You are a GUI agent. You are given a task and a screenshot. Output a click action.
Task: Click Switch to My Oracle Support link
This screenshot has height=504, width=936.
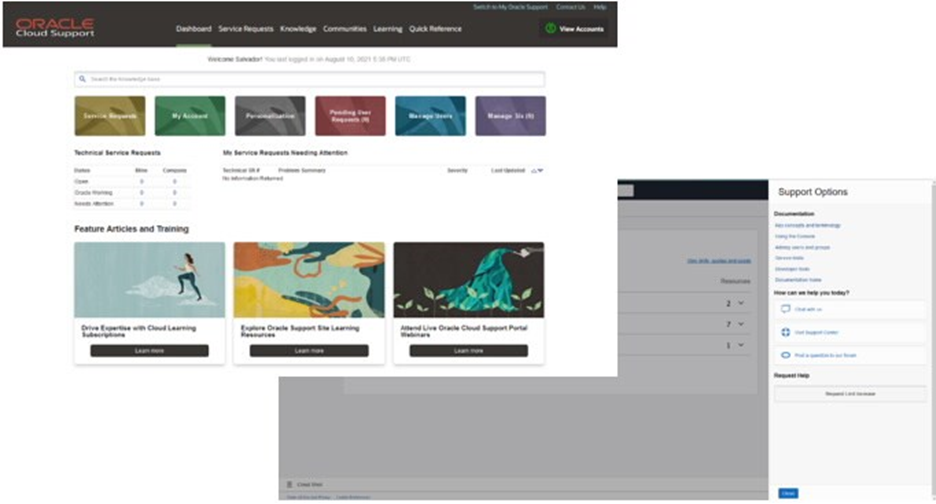(510, 7)
